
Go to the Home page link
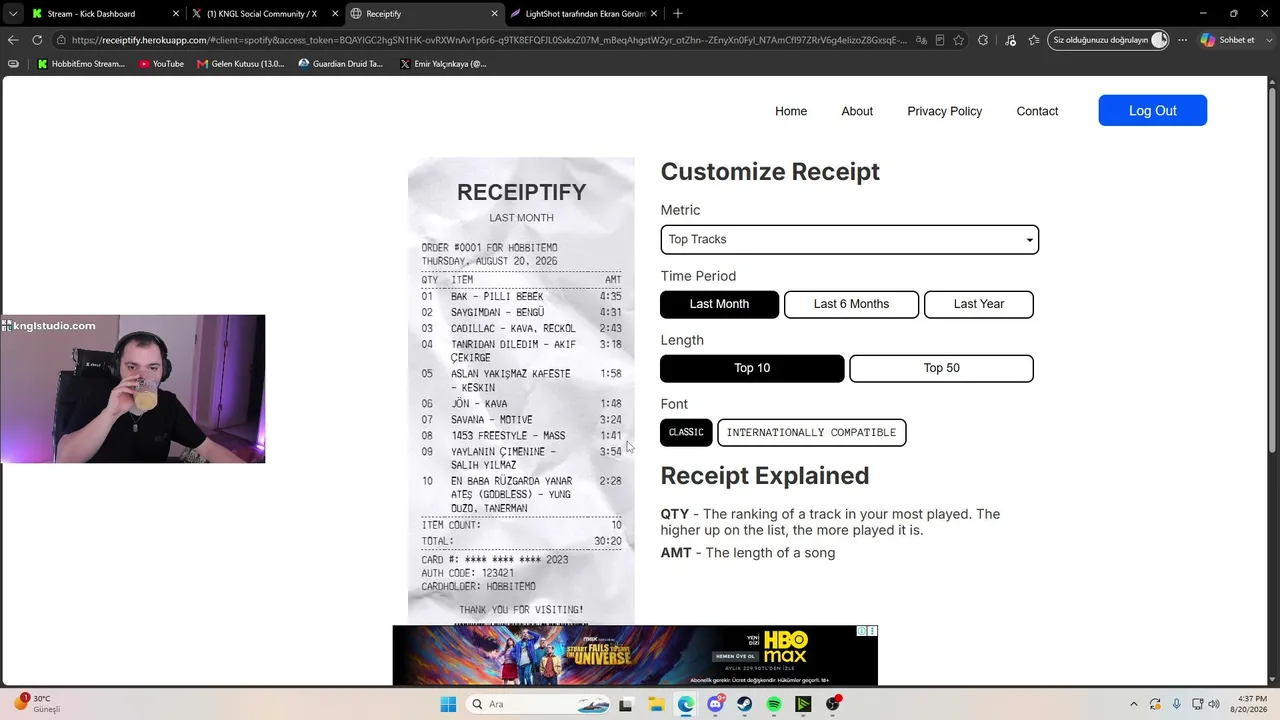tap(791, 111)
